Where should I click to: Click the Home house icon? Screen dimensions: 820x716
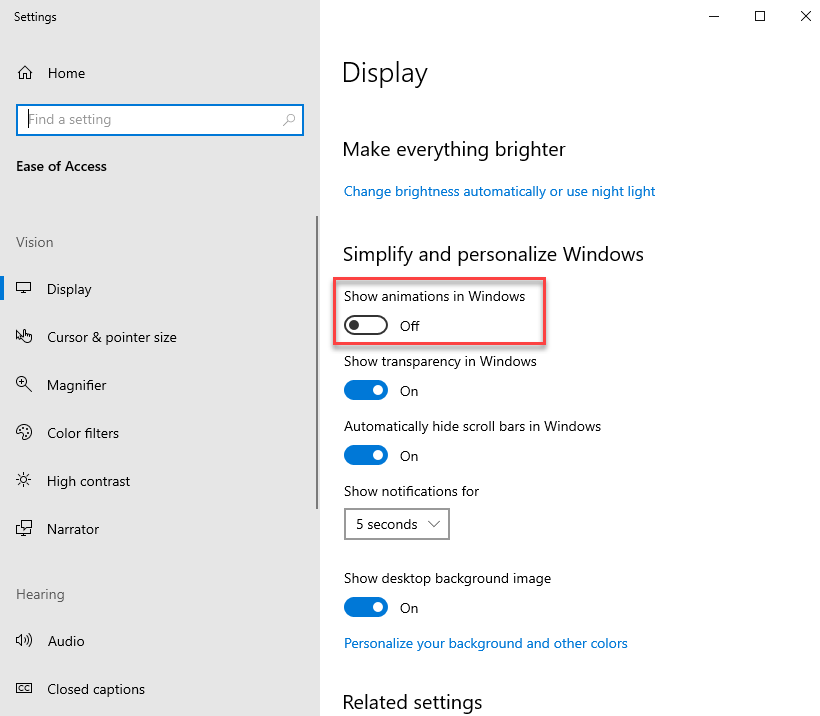25,73
